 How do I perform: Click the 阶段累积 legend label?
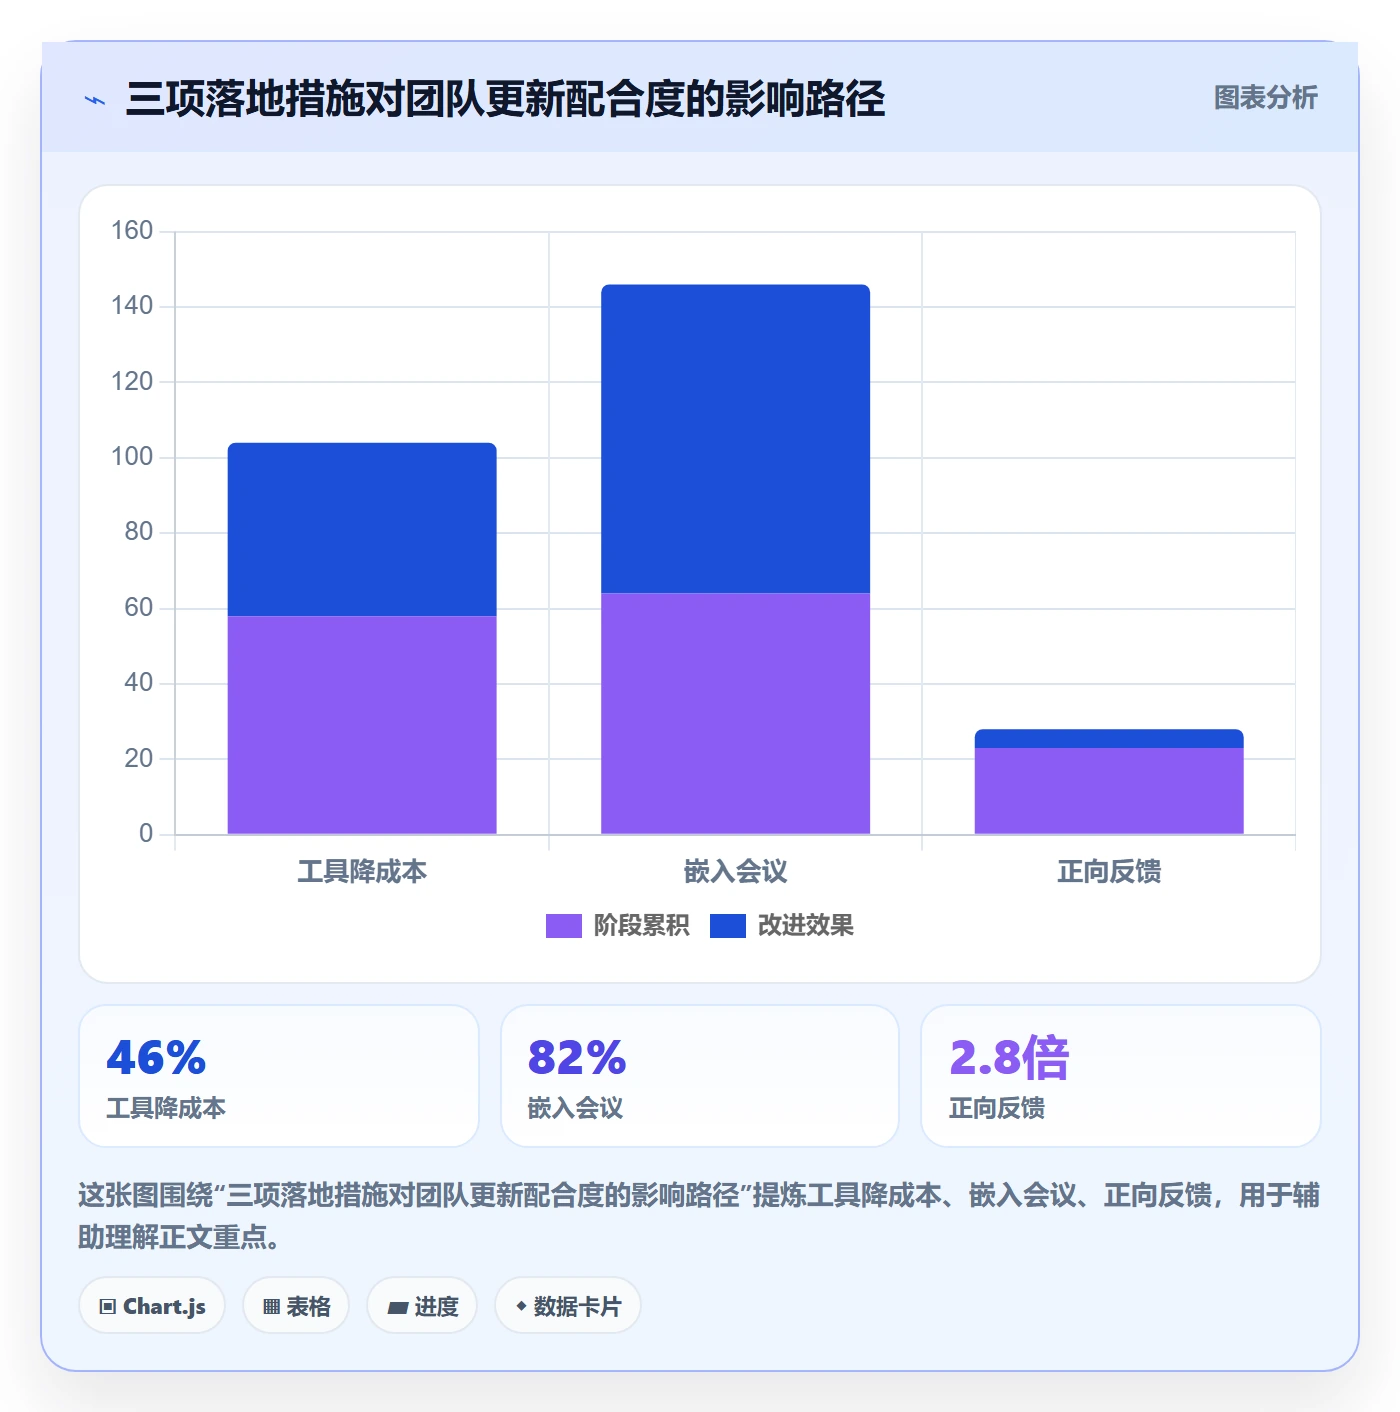(x=641, y=926)
